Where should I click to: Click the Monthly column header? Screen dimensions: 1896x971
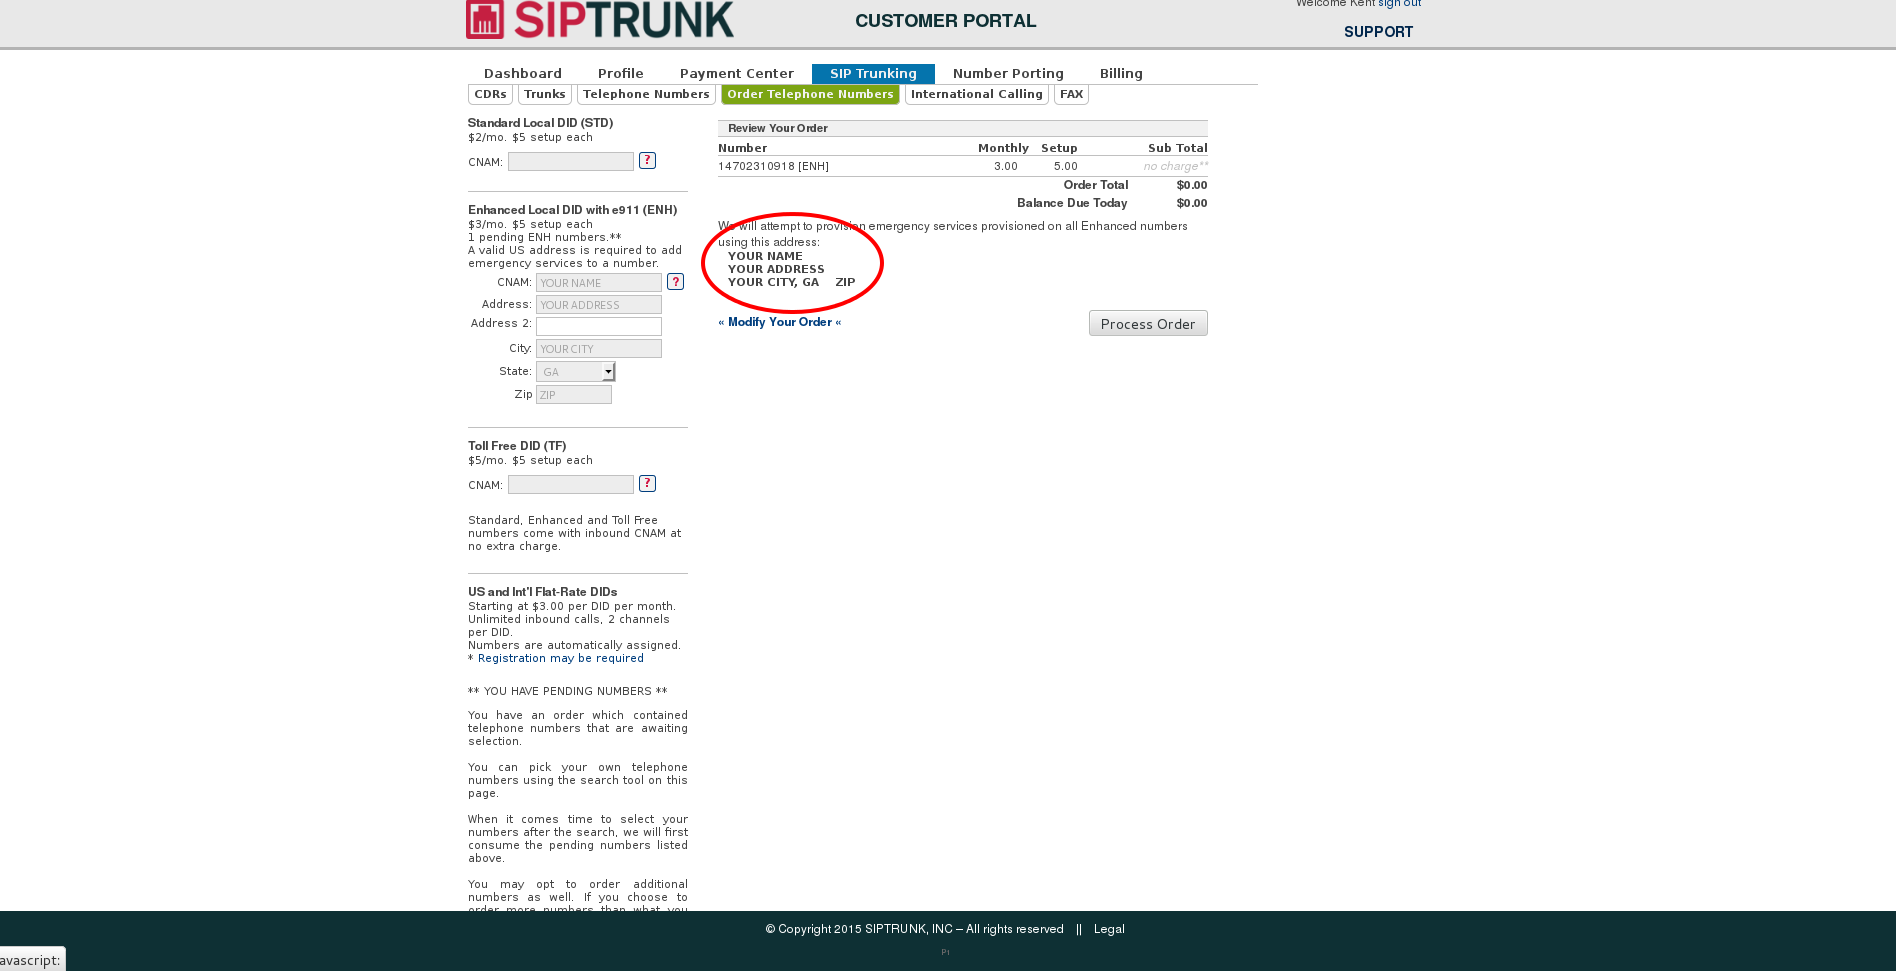click(1003, 148)
